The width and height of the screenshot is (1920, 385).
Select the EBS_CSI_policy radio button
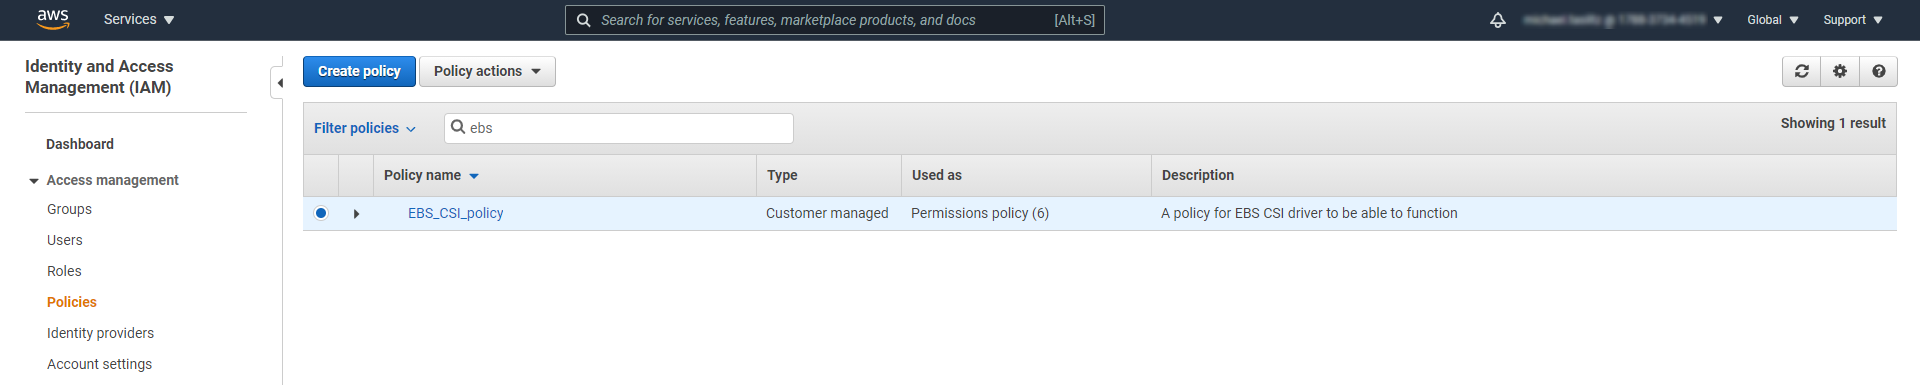320,213
